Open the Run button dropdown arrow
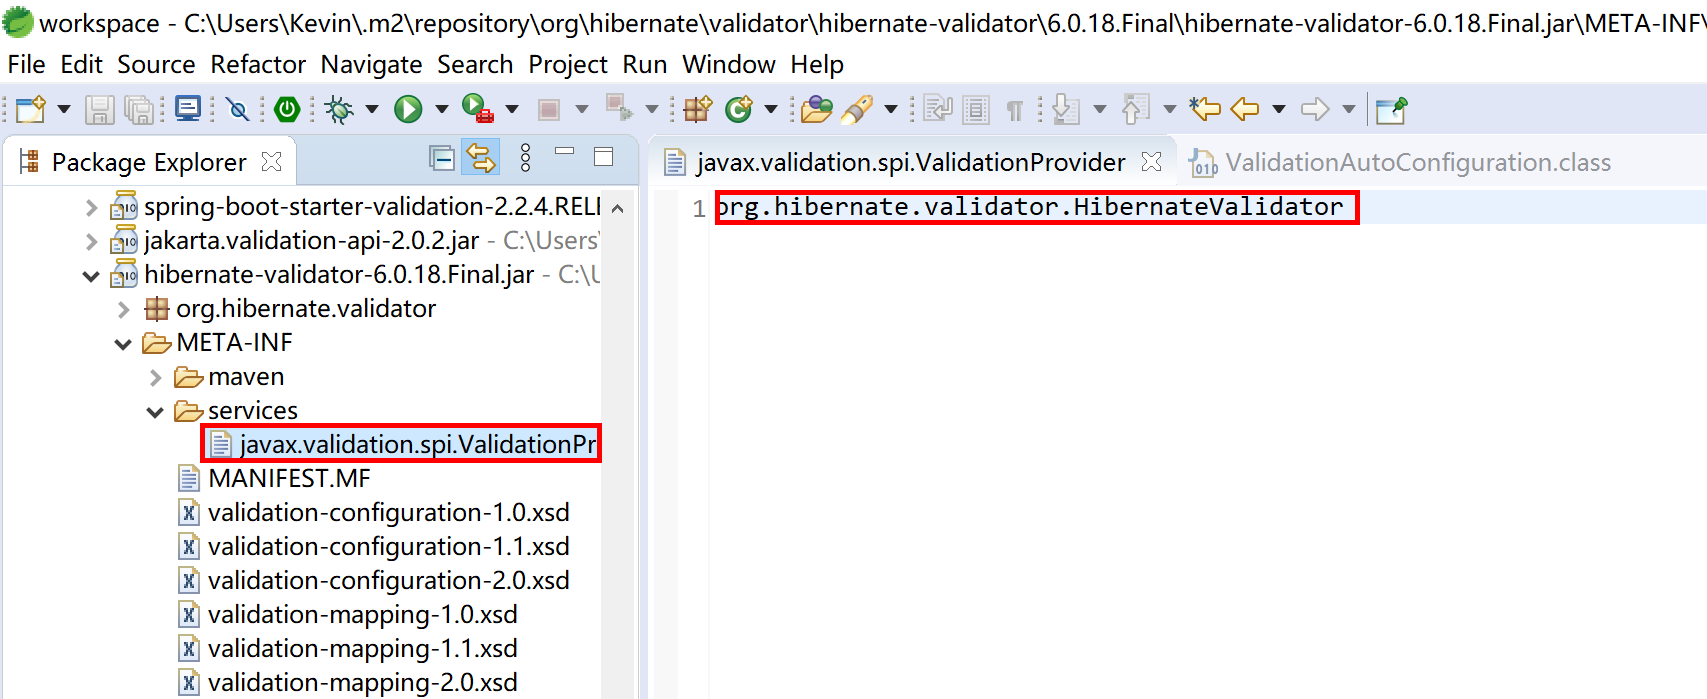This screenshot has height=699, width=1707. pyautogui.click(x=441, y=109)
